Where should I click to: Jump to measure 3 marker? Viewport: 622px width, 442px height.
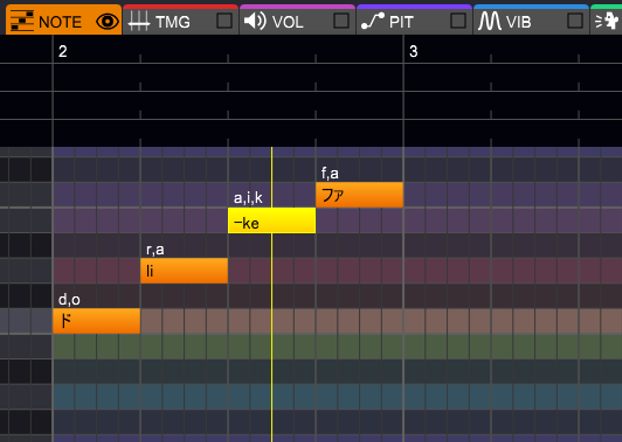tap(413, 51)
